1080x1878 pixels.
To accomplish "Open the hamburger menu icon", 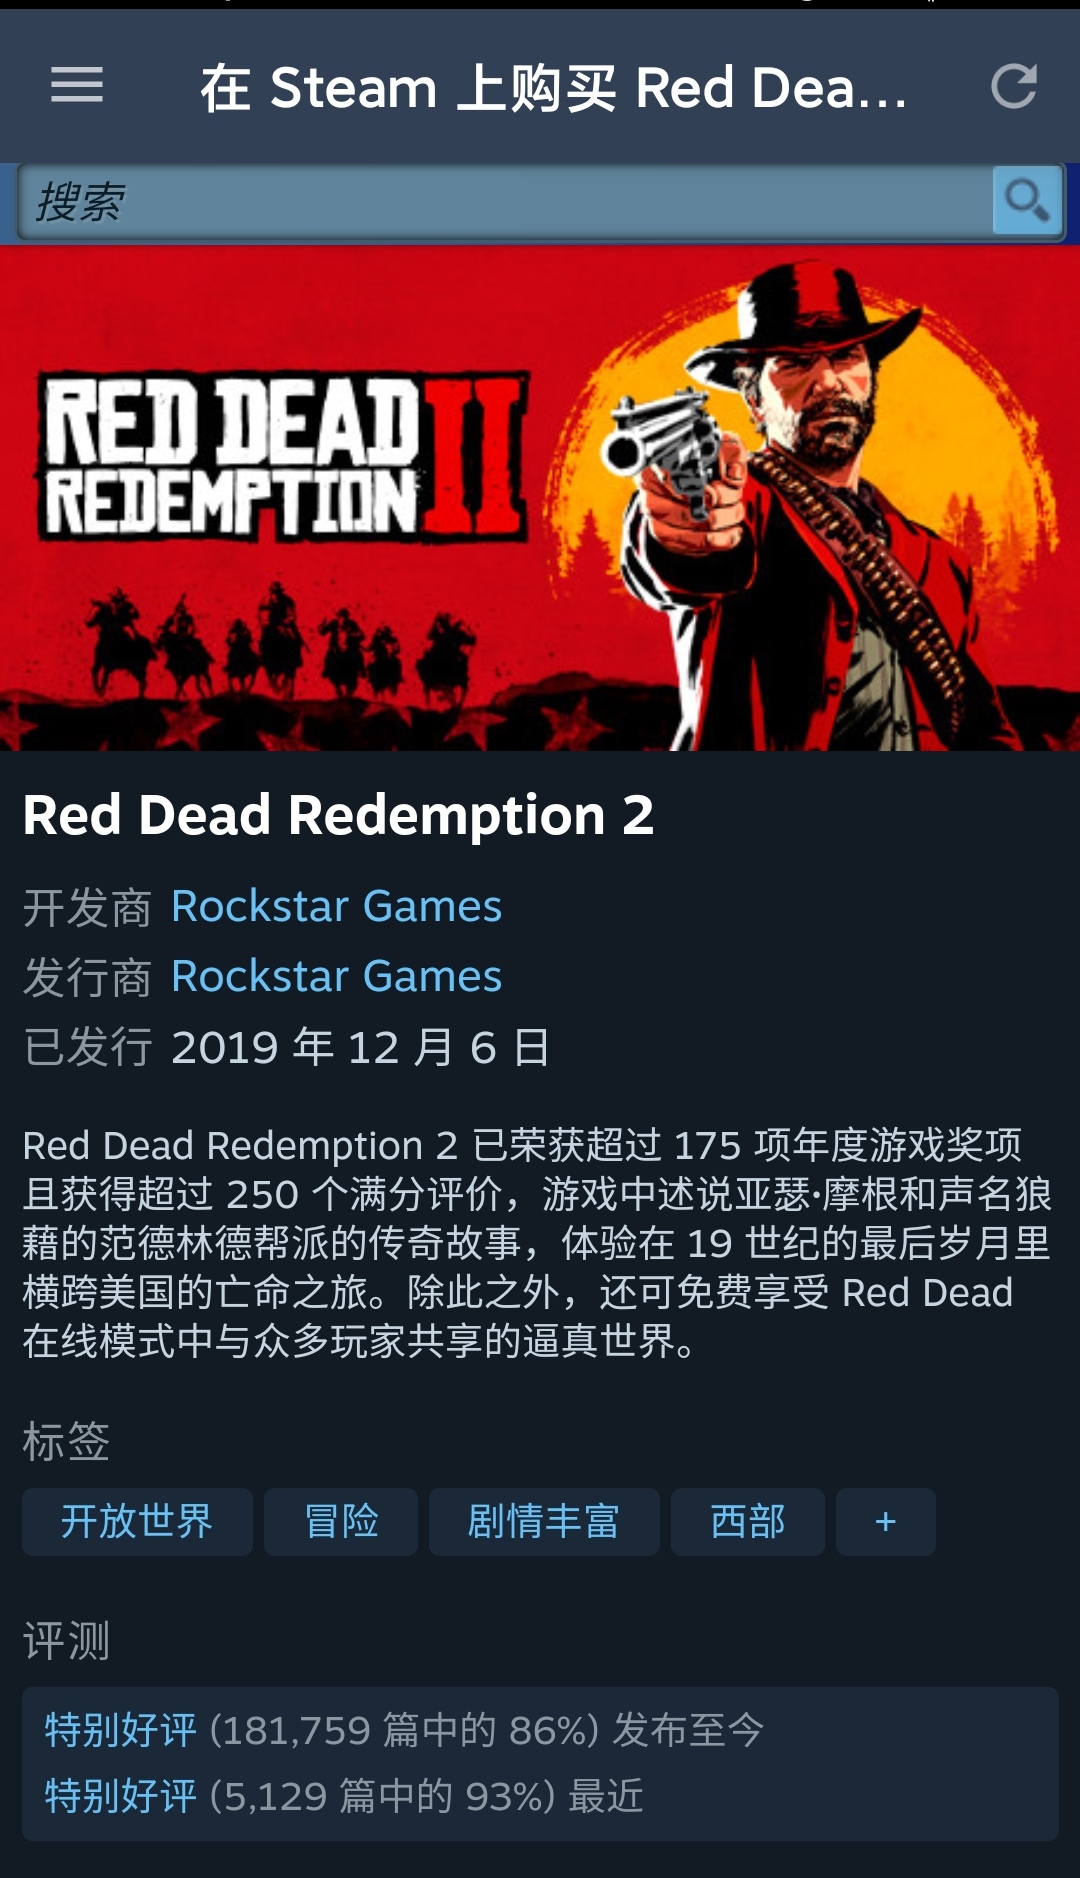I will coord(77,85).
